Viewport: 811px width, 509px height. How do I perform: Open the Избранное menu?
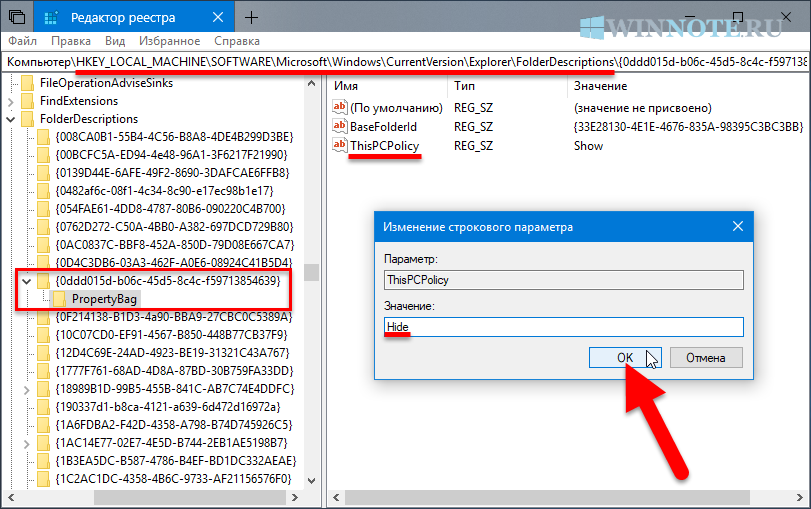tap(168, 42)
